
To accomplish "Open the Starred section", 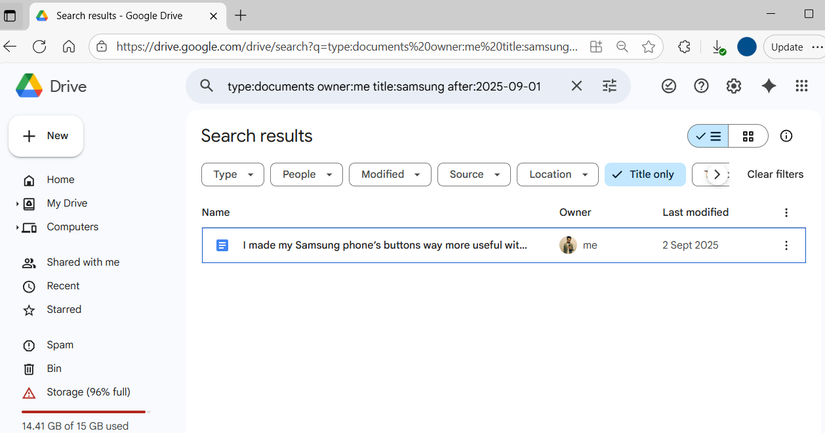I will (x=64, y=310).
